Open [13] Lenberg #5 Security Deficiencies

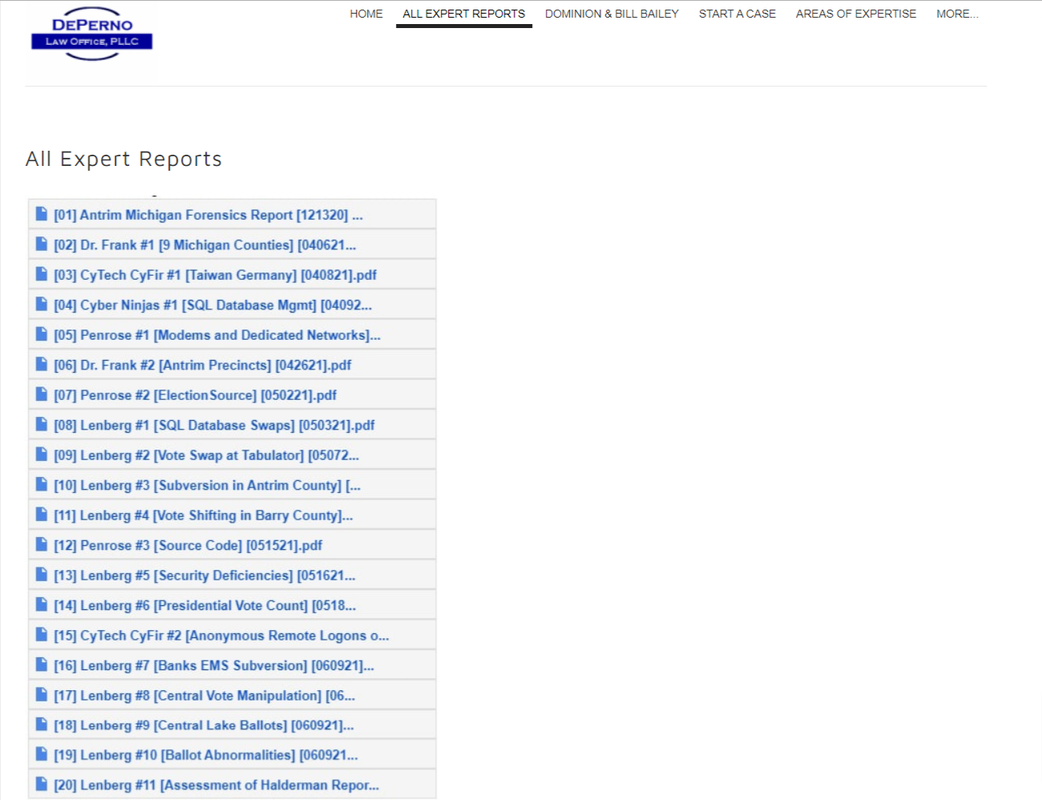coord(205,575)
